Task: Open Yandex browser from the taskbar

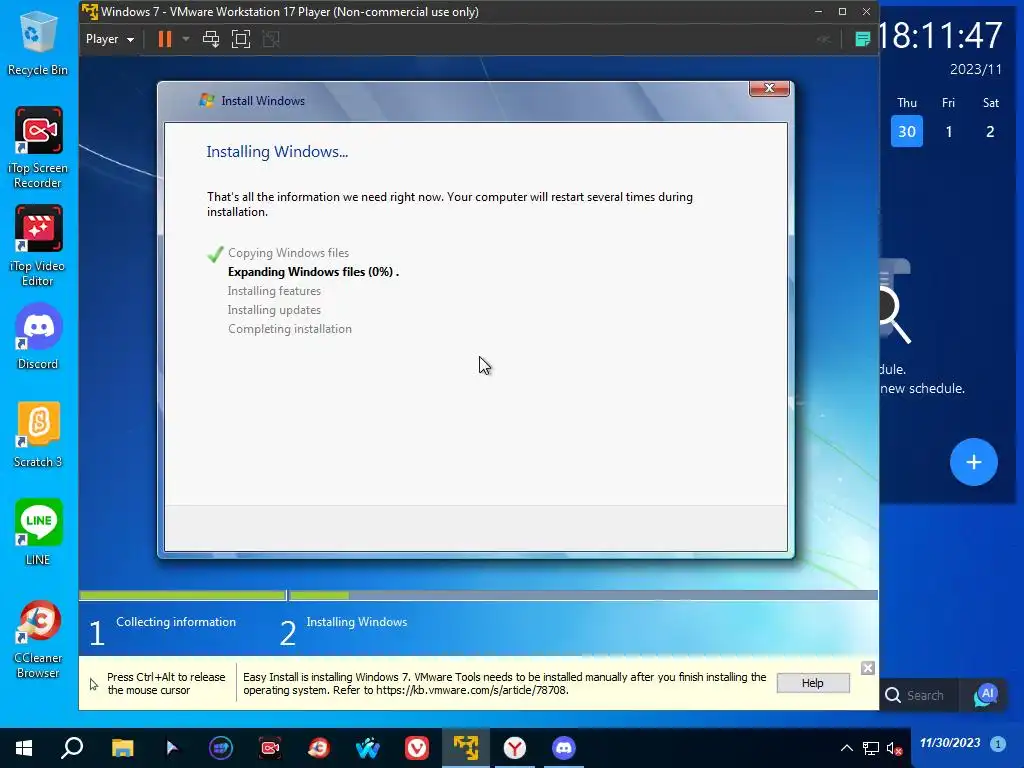Action: [515, 748]
